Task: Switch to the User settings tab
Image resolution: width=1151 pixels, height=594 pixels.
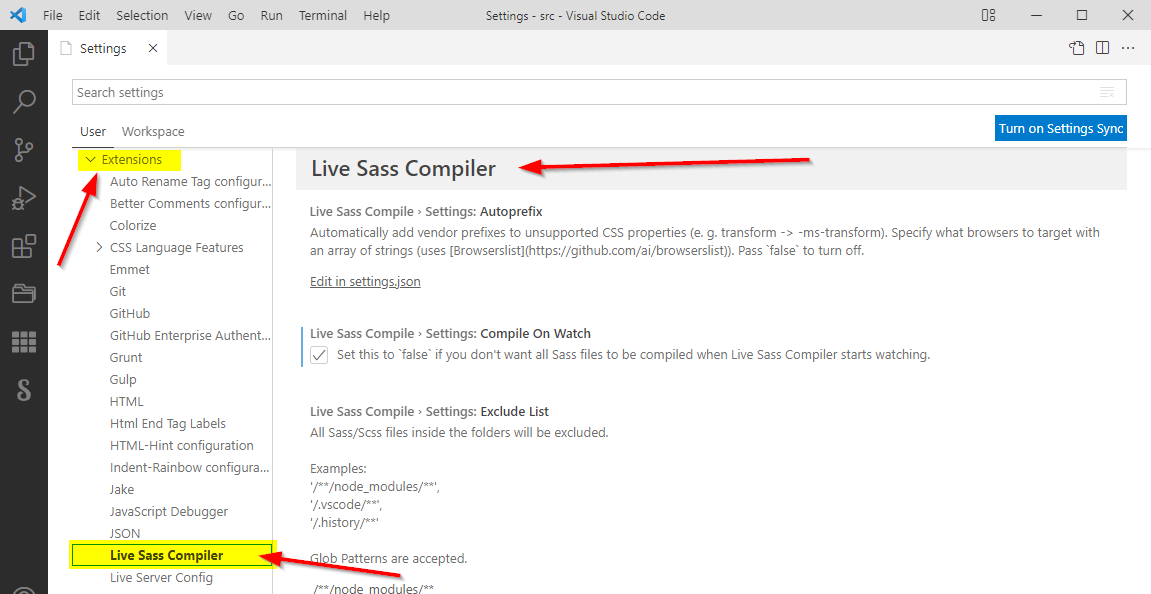Action: point(92,131)
